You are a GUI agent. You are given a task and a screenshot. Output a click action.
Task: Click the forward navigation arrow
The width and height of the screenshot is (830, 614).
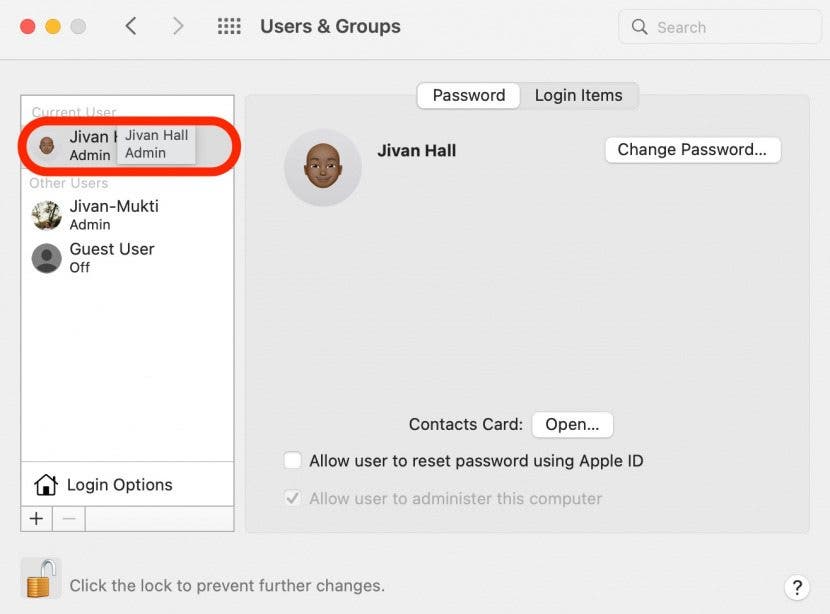(178, 26)
